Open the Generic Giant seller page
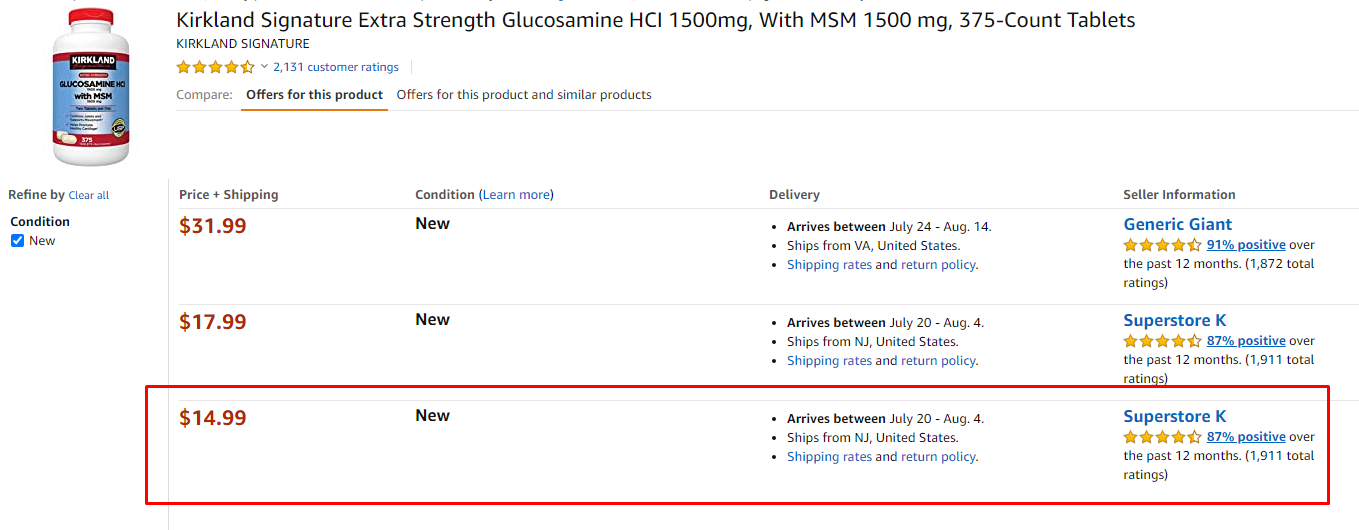The width and height of the screenshot is (1359, 530). (x=1177, y=224)
